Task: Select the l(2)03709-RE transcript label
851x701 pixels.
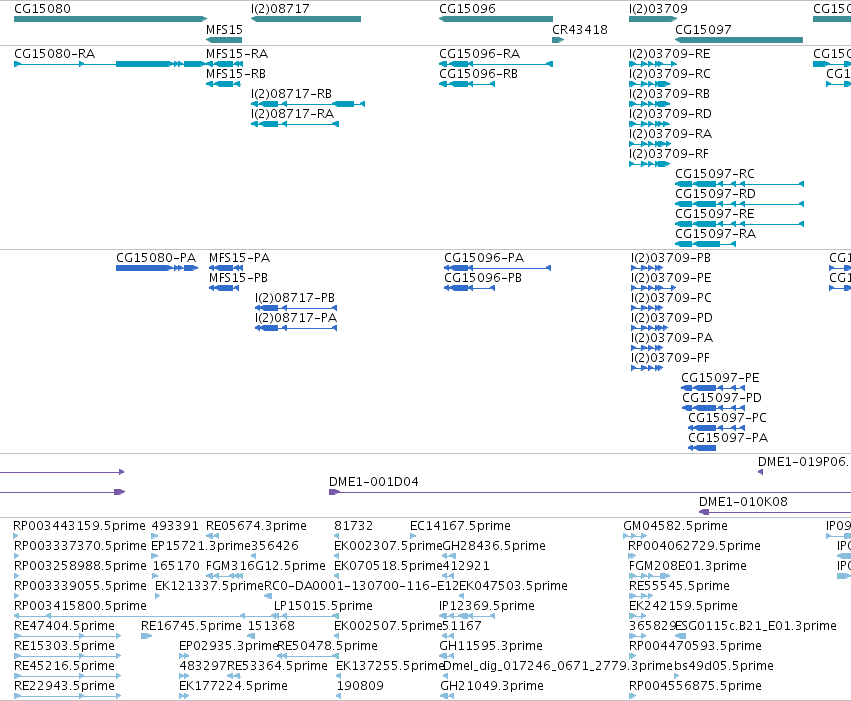Action: [670, 54]
